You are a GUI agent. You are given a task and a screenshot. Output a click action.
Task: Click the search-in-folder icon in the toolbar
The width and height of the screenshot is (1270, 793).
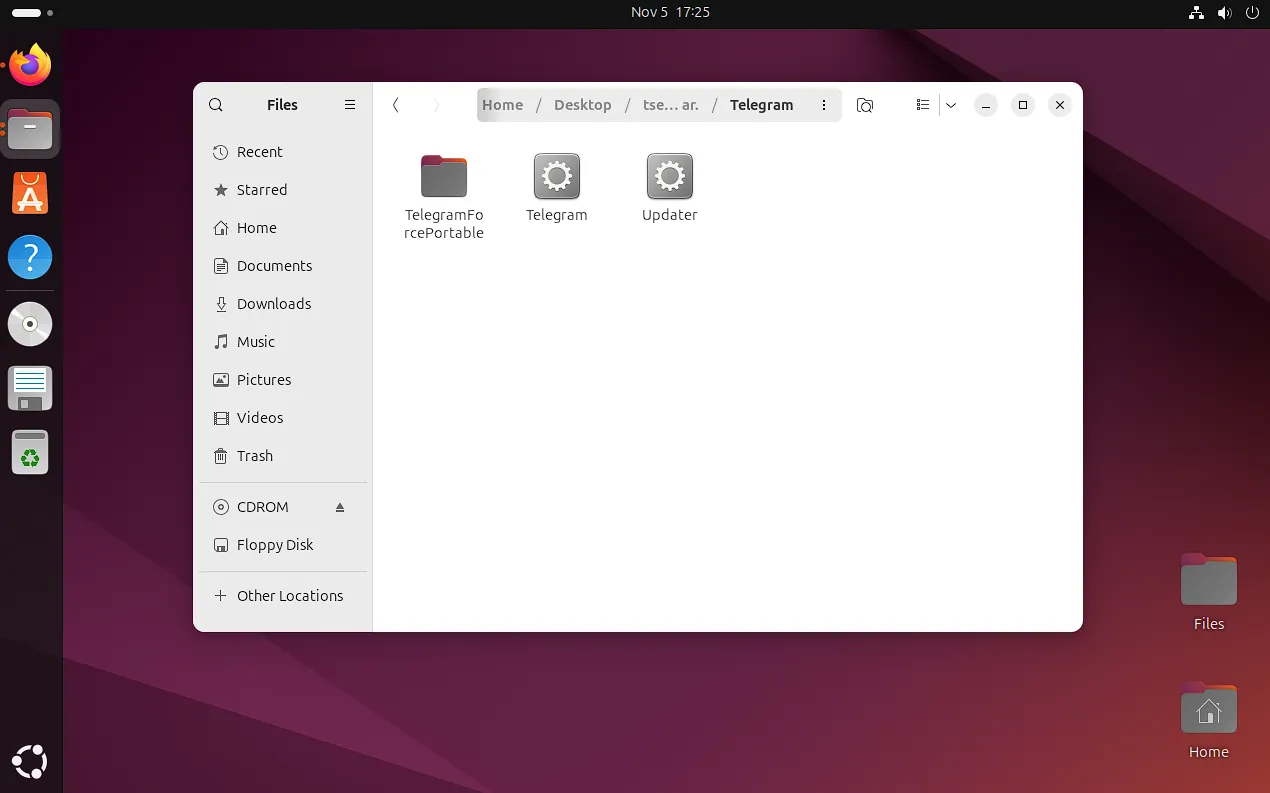[x=866, y=105]
